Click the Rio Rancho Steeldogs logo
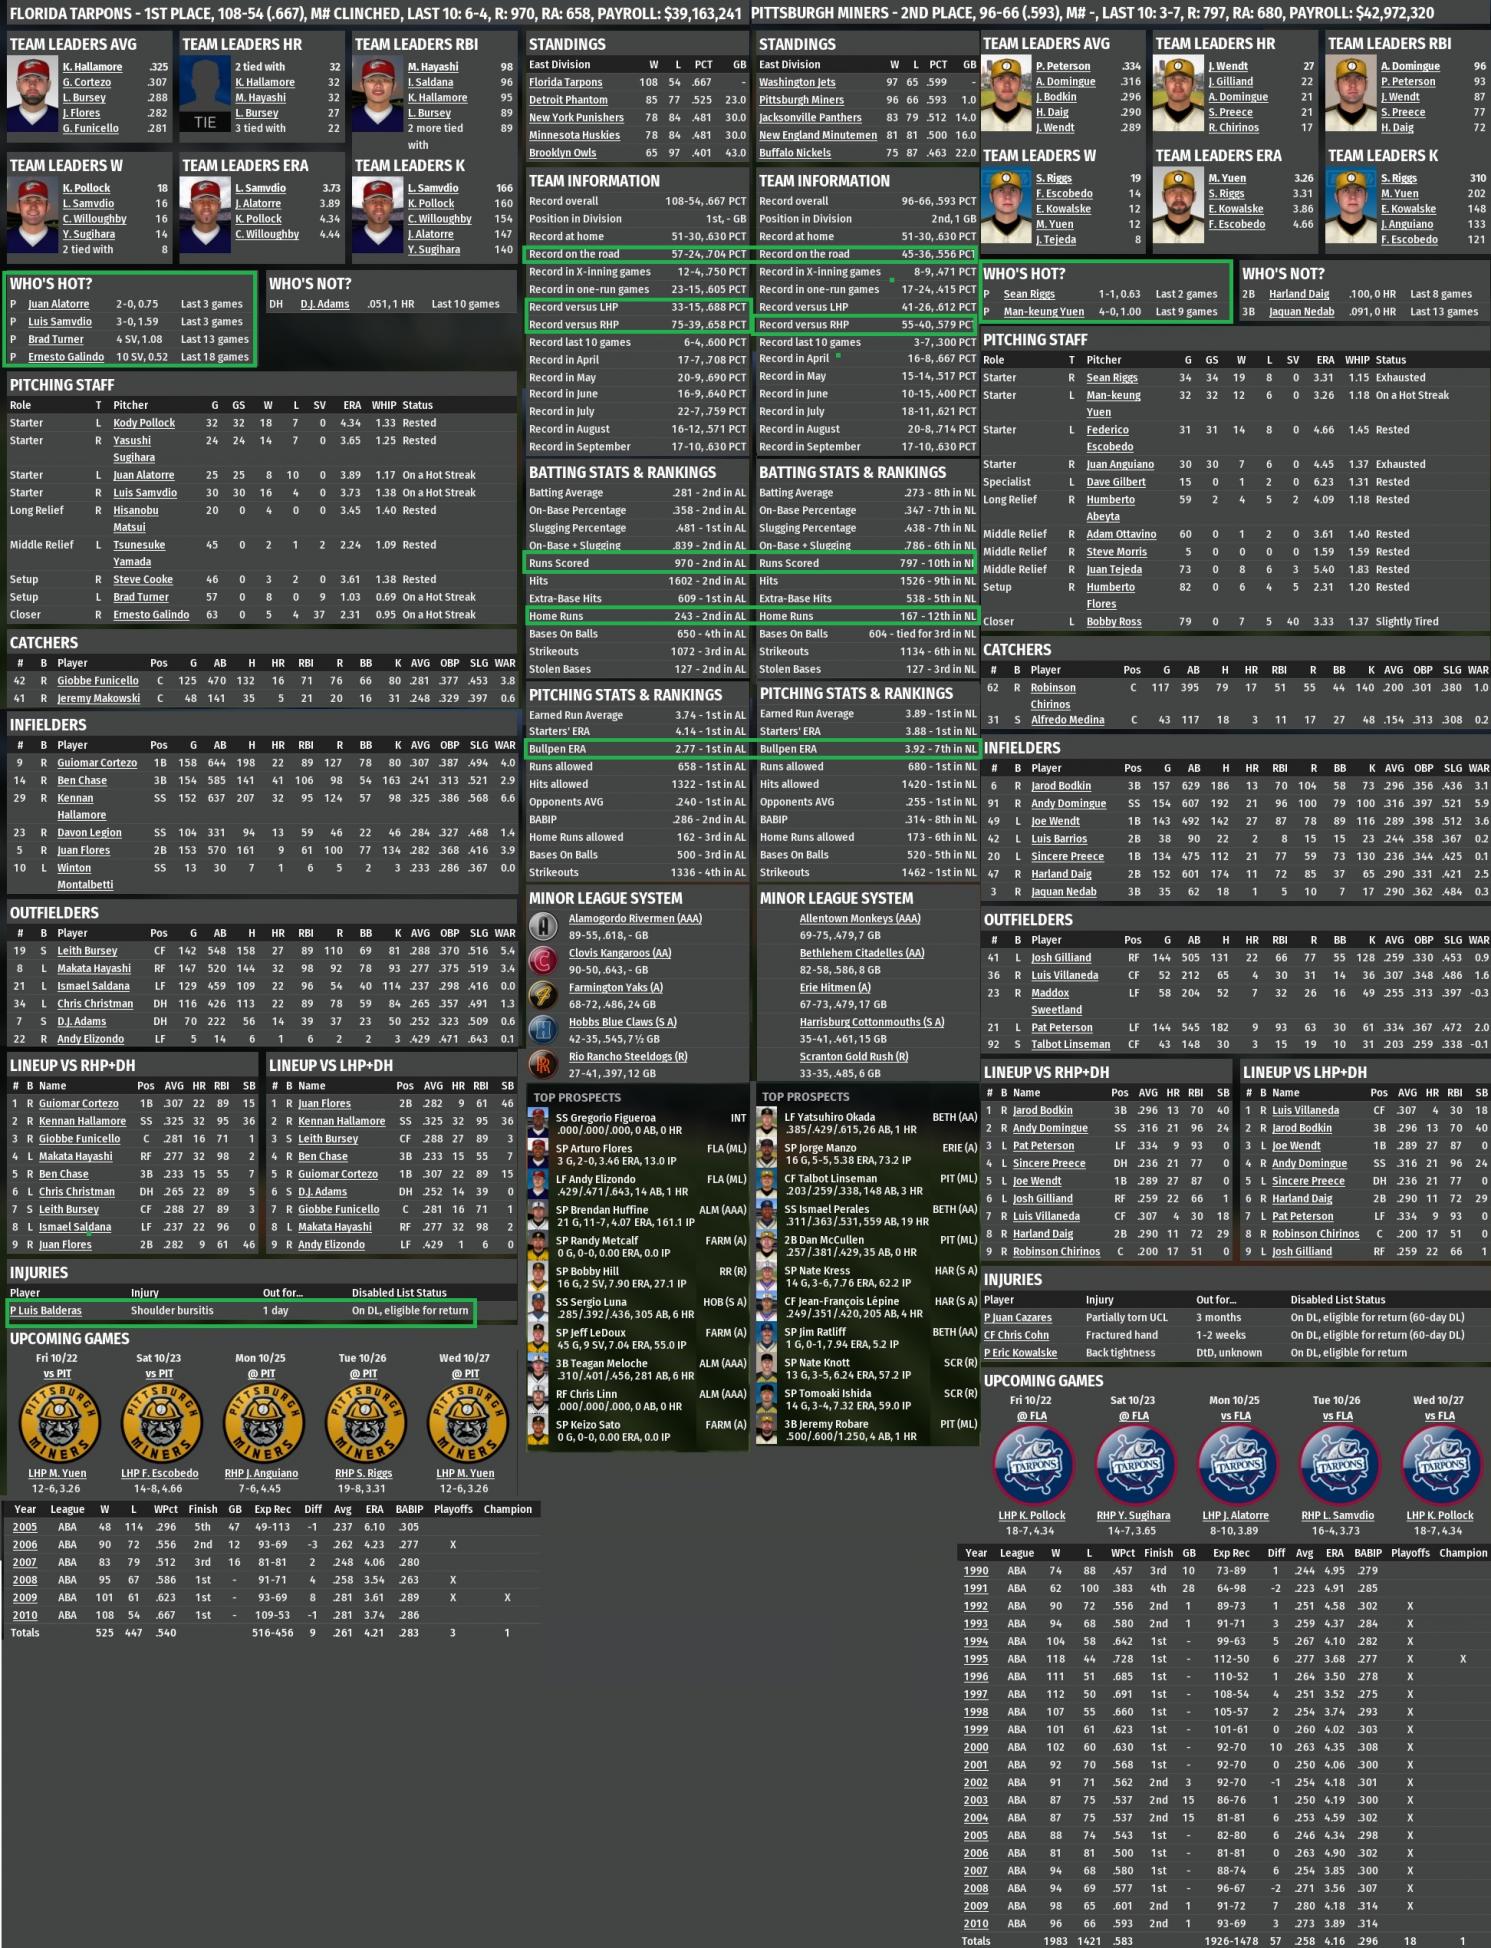The image size is (1491, 1948). point(543,1065)
